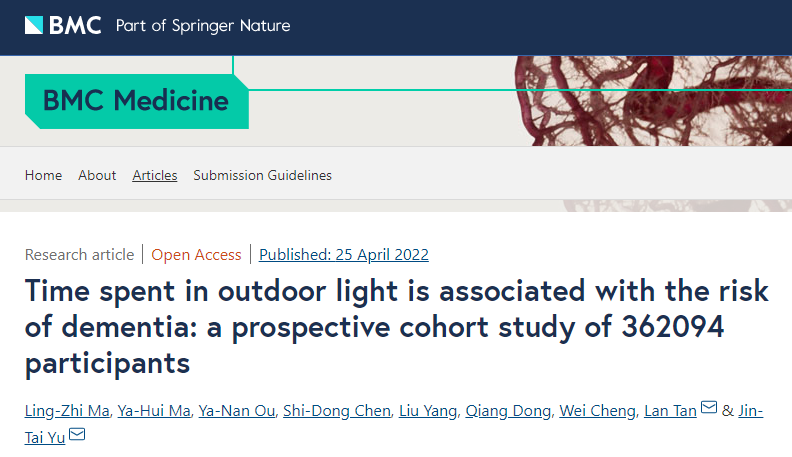Click author Ya-Nan Ou link
This screenshot has width=792, height=457.
[237, 411]
